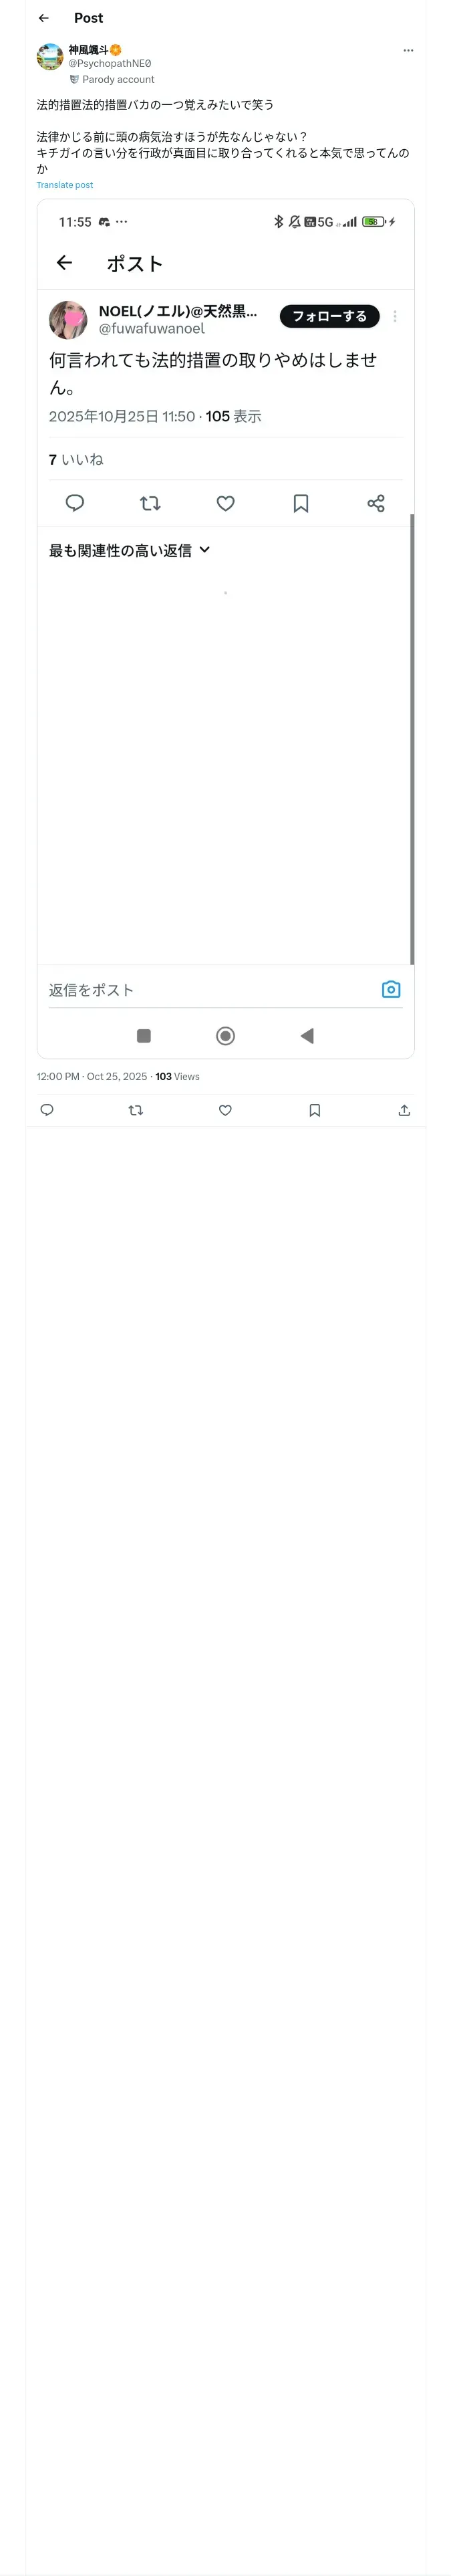Click the post timestamp Oct 25, 2025
Screen dimensions: 451x2576
[x=91, y=1077]
